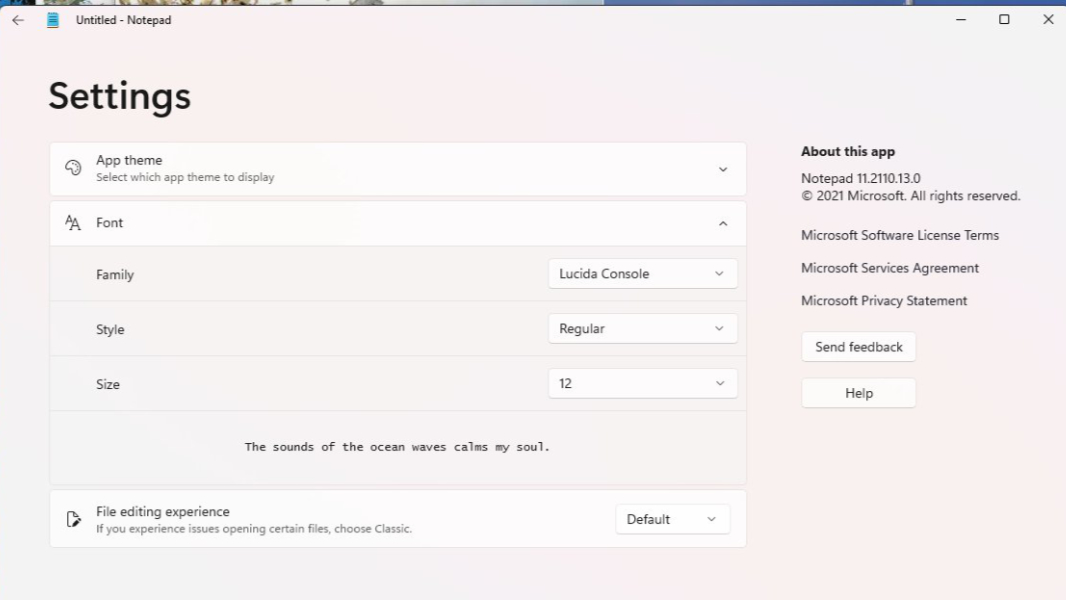
Task: Open the Style dropdown showing Regular
Action: coord(642,329)
